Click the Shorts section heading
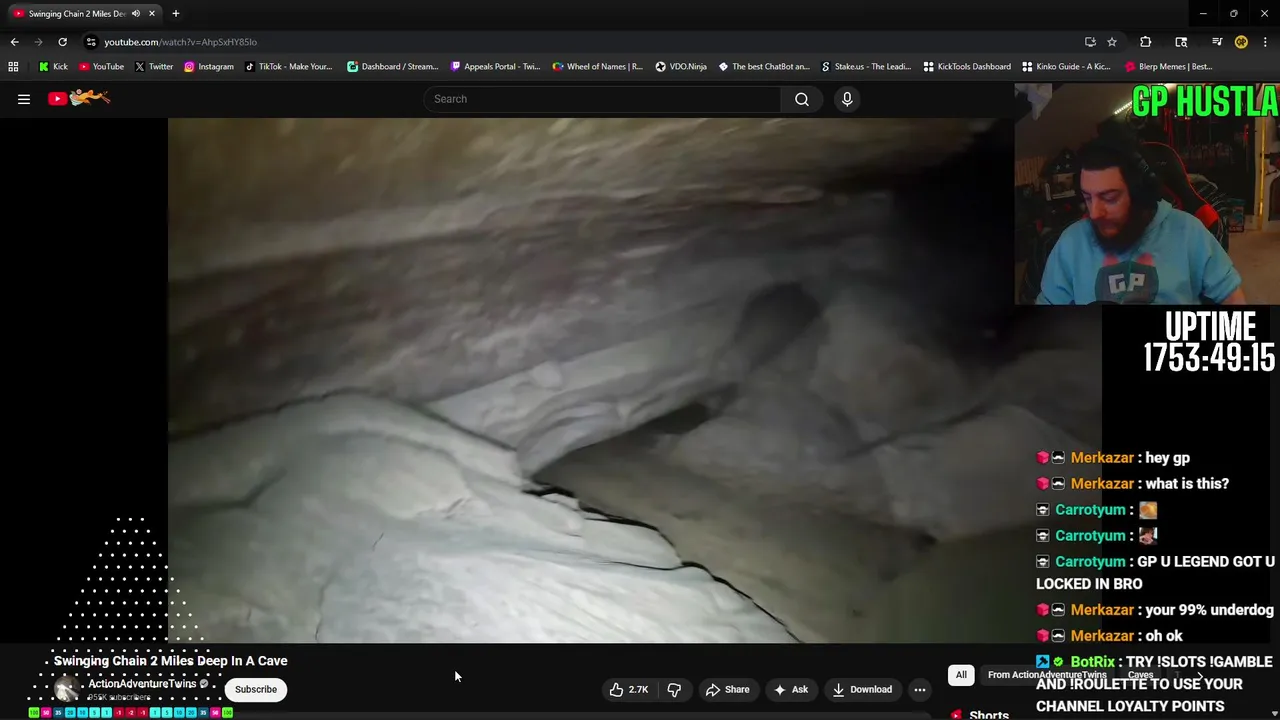 989,714
